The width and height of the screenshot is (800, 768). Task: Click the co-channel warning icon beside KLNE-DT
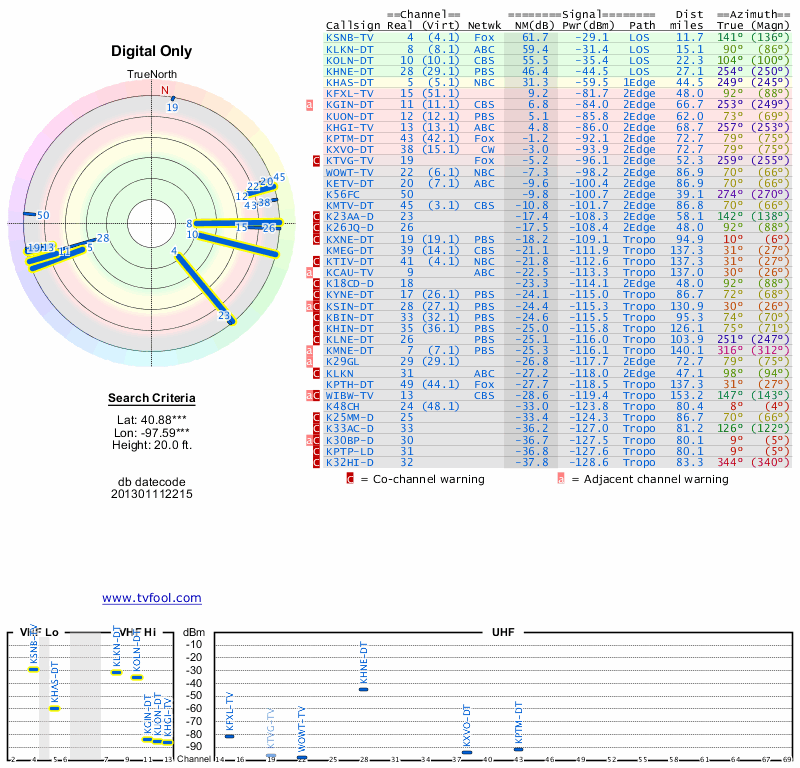coord(317,339)
